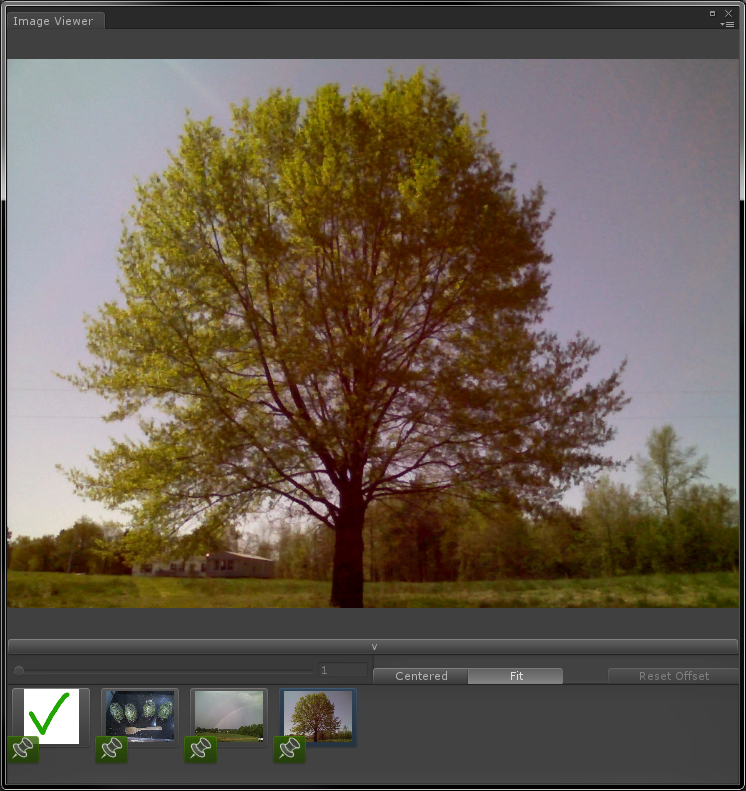Click the pin icon on the tree thumbnail
Screen dimensions: 746x791
(290, 748)
